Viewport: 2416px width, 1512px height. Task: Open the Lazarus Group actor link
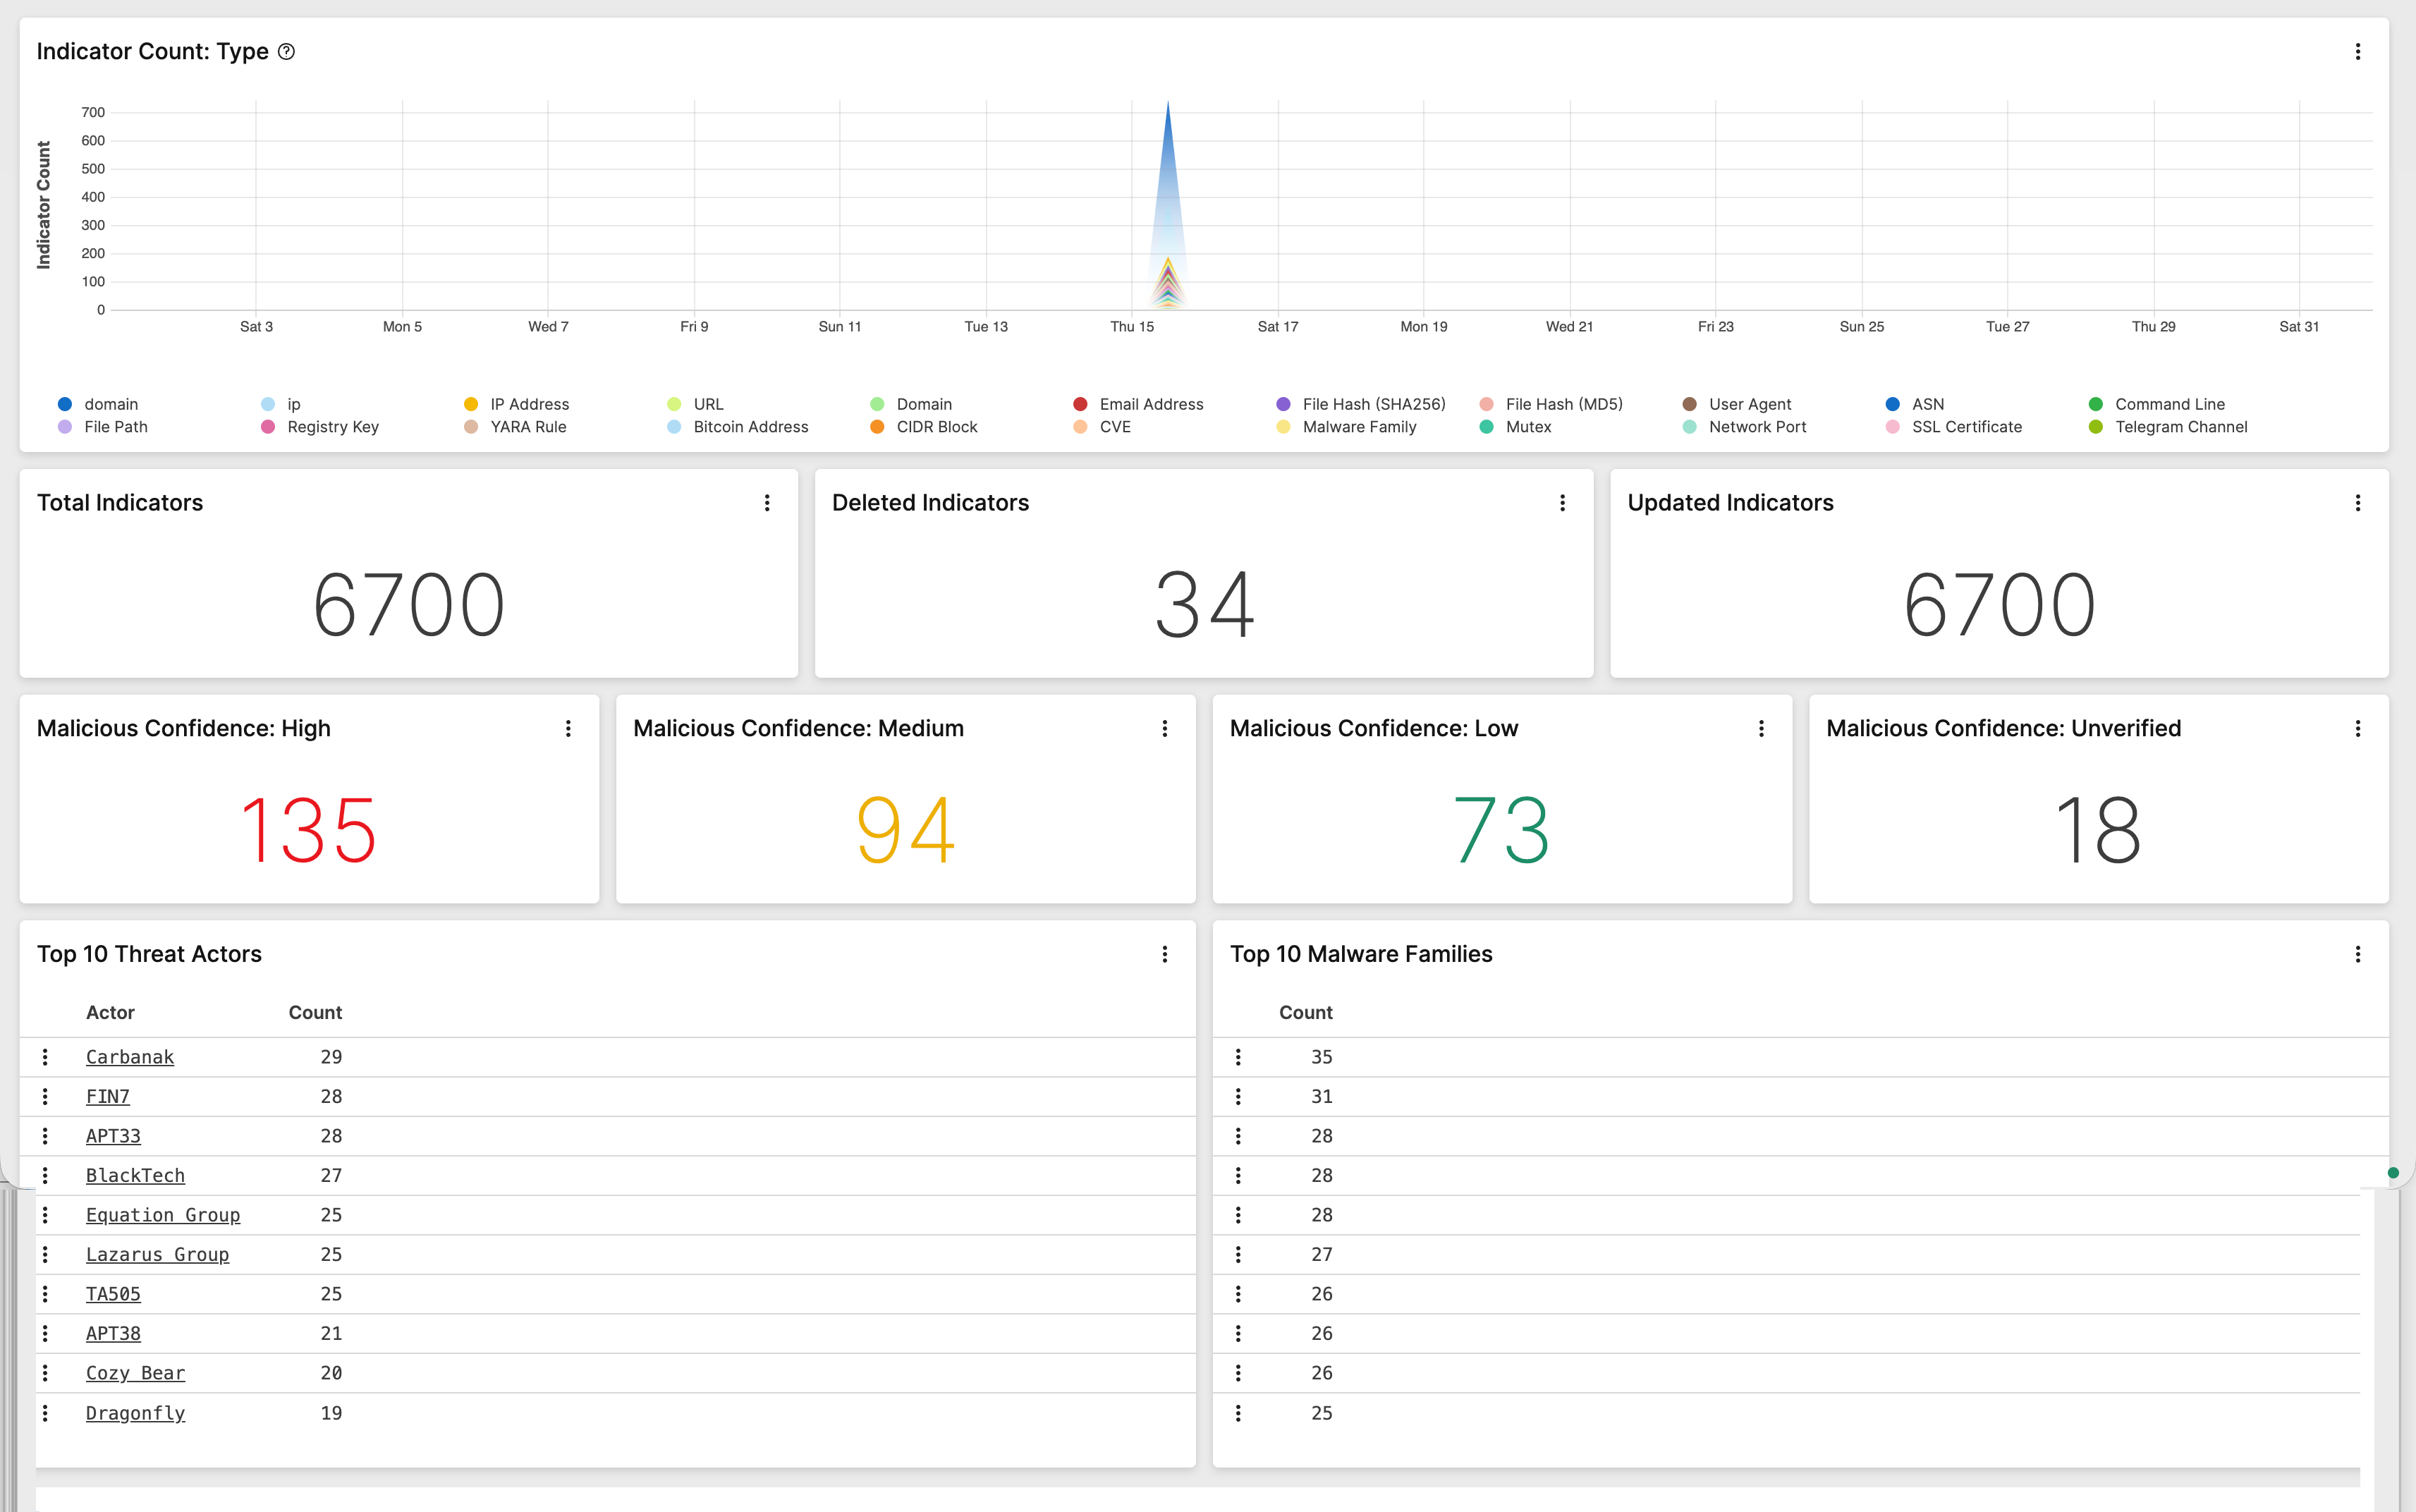tap(157, 1255)
